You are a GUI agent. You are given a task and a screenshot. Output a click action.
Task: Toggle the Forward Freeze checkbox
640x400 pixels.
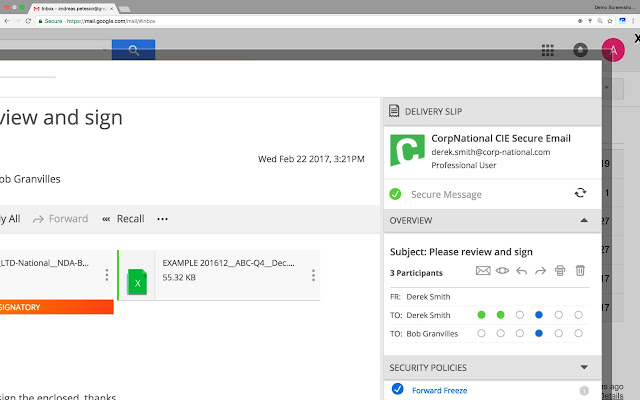397,390
